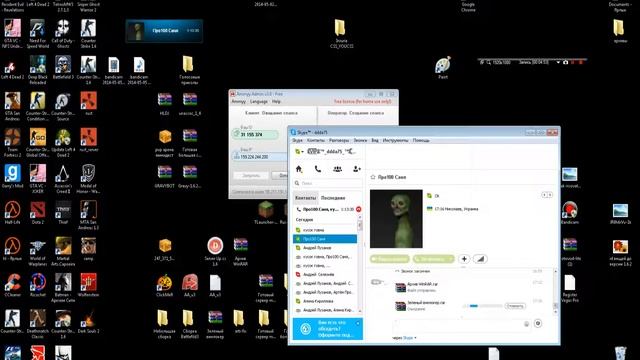Click Skype contact list scrollbar
This screenshot has height=360, width=640.
360,265
